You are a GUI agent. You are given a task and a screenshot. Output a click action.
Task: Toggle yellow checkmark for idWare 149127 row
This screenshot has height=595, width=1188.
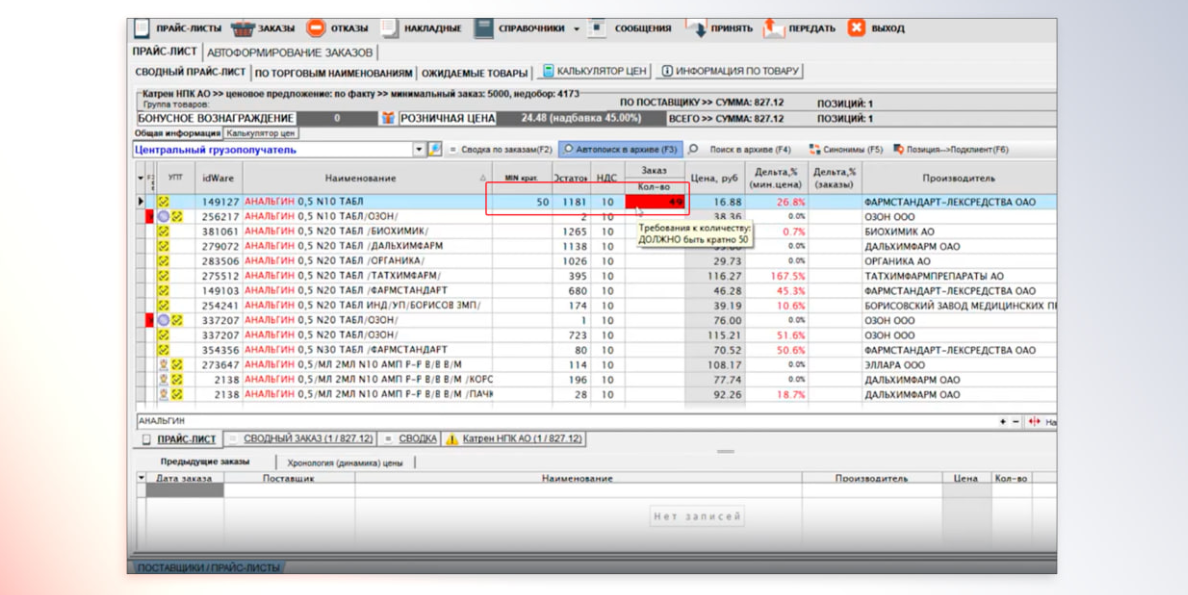pyautogui.click(x=164, y=202)
